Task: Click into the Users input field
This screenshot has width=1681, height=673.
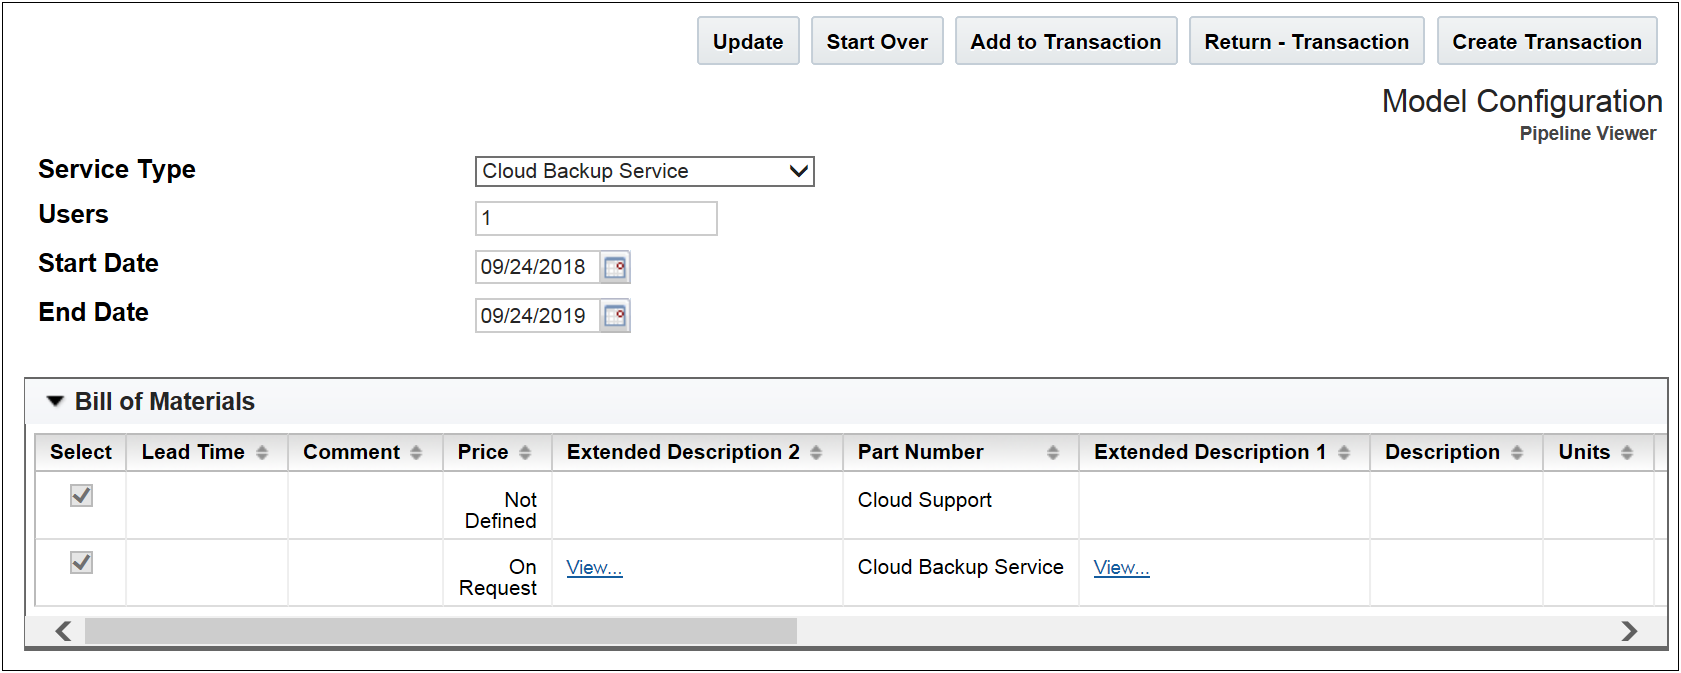Action: [x=596, y=218]
